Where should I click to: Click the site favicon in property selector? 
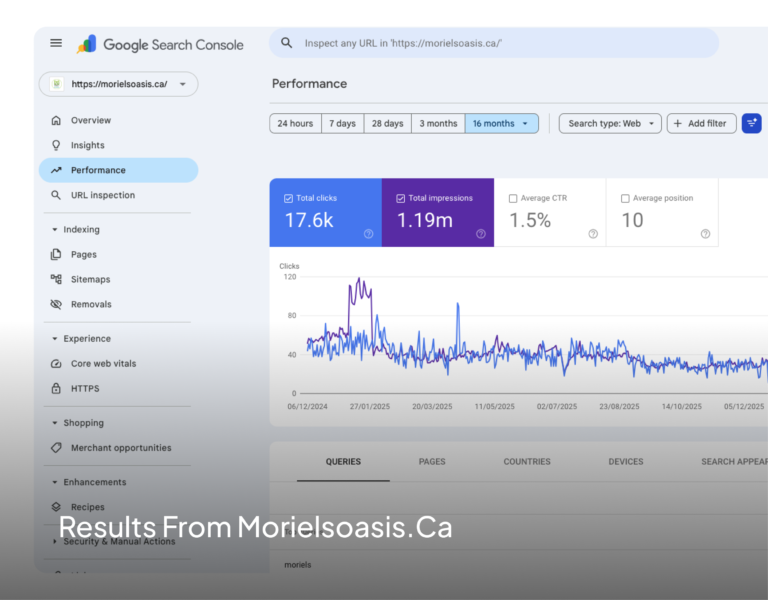(57, 84)
